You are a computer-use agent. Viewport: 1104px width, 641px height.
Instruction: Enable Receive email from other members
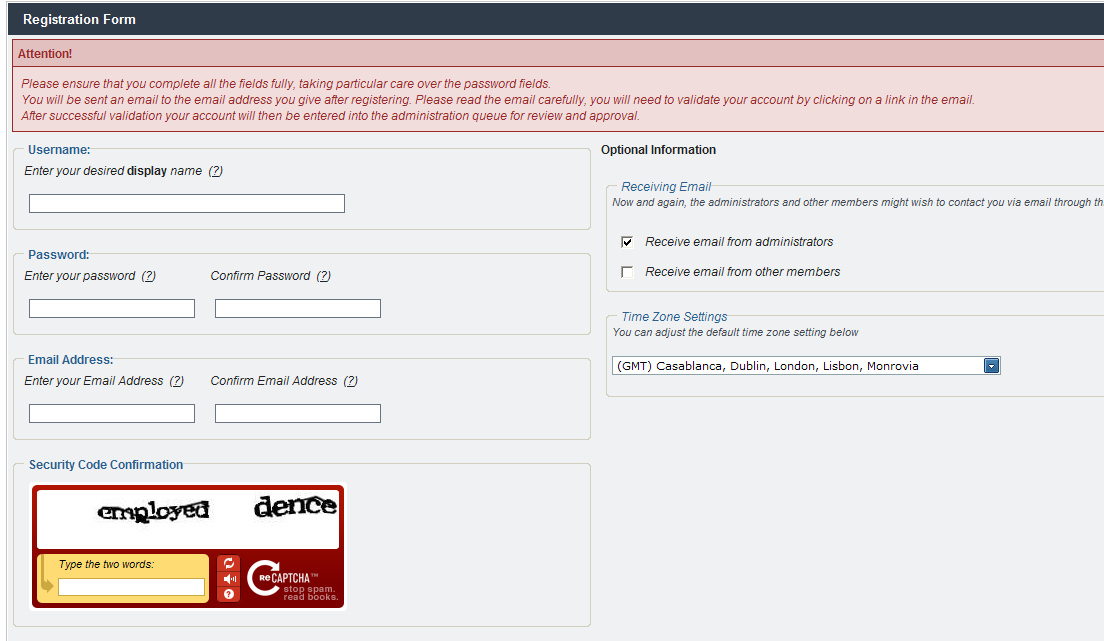[627, 272]
